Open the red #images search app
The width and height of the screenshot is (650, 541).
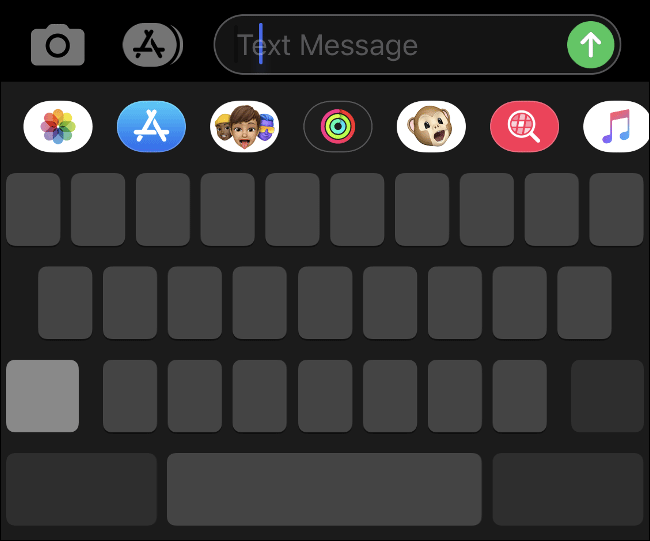[524, 126]
